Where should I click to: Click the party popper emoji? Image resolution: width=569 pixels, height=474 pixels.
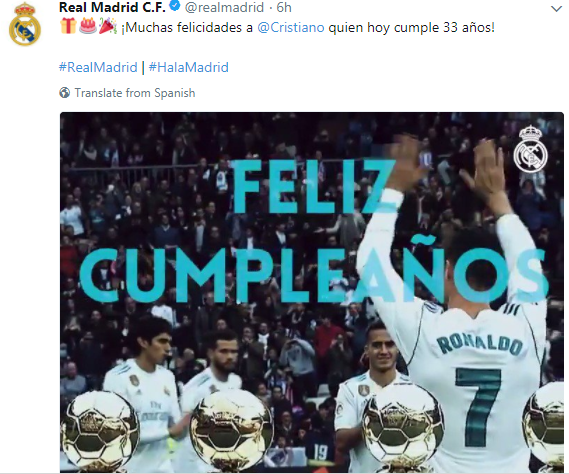[107, 26]
